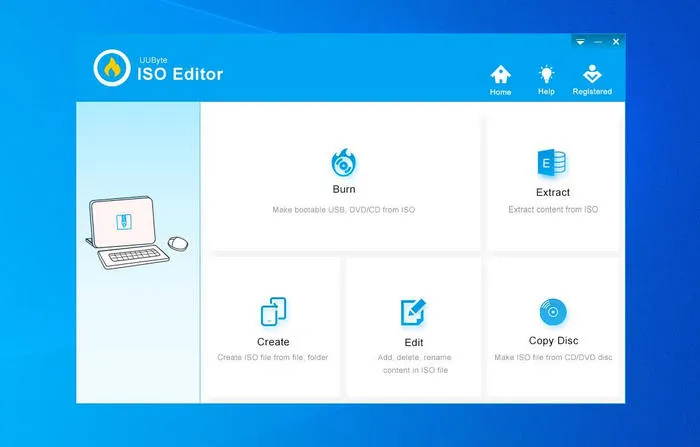
Task: Click the "Burn" label text
Action: 343,189
